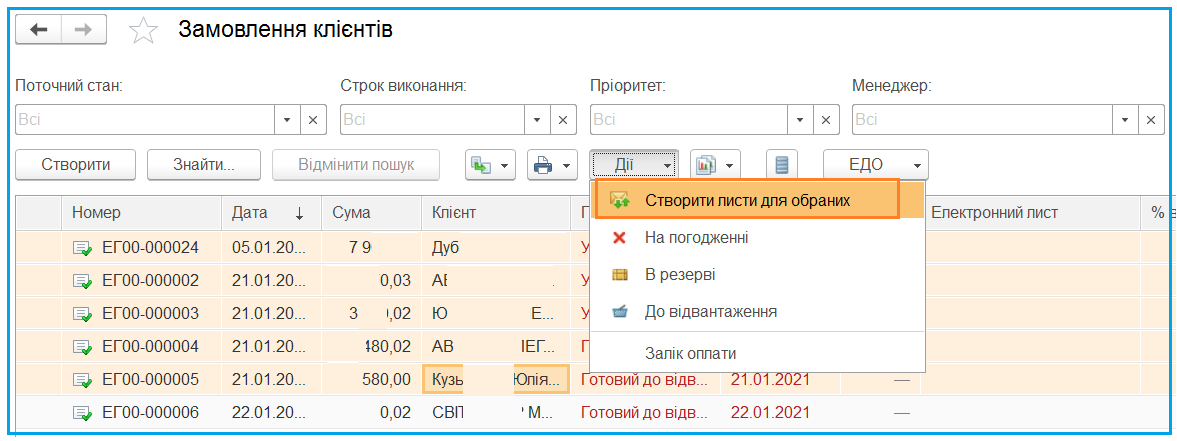
Task: Click the Відмінити пошук button
Action: 356,164
